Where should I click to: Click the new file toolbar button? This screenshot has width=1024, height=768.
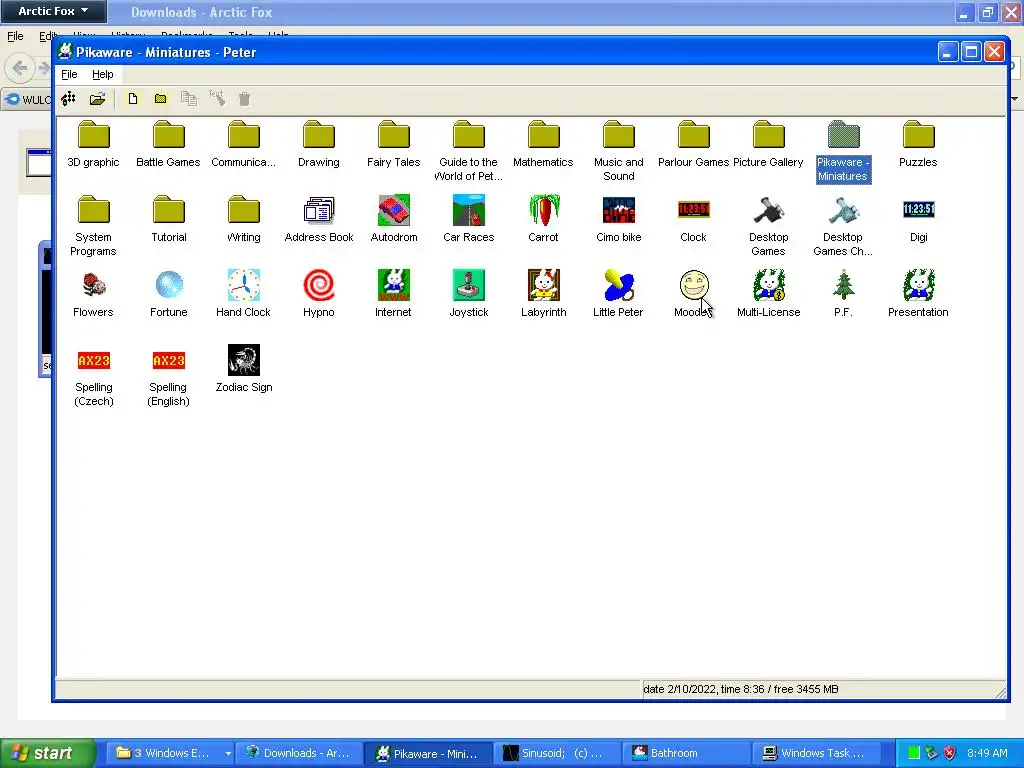[x=133, y=99]
